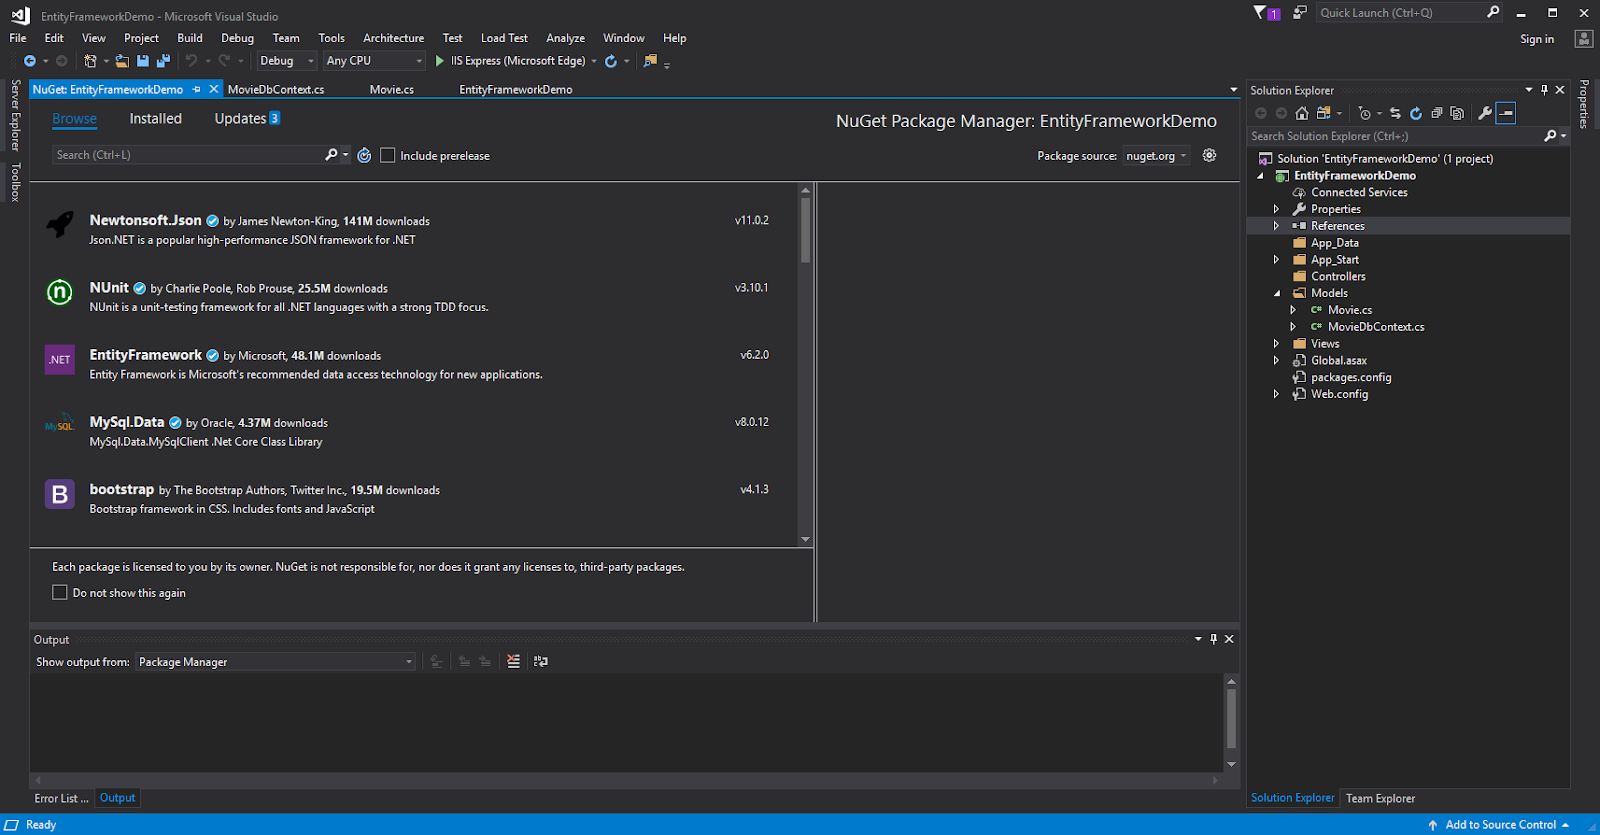Click the Search Solution Explorer field
This screenshot has height=835, width=1600.
1395,136
